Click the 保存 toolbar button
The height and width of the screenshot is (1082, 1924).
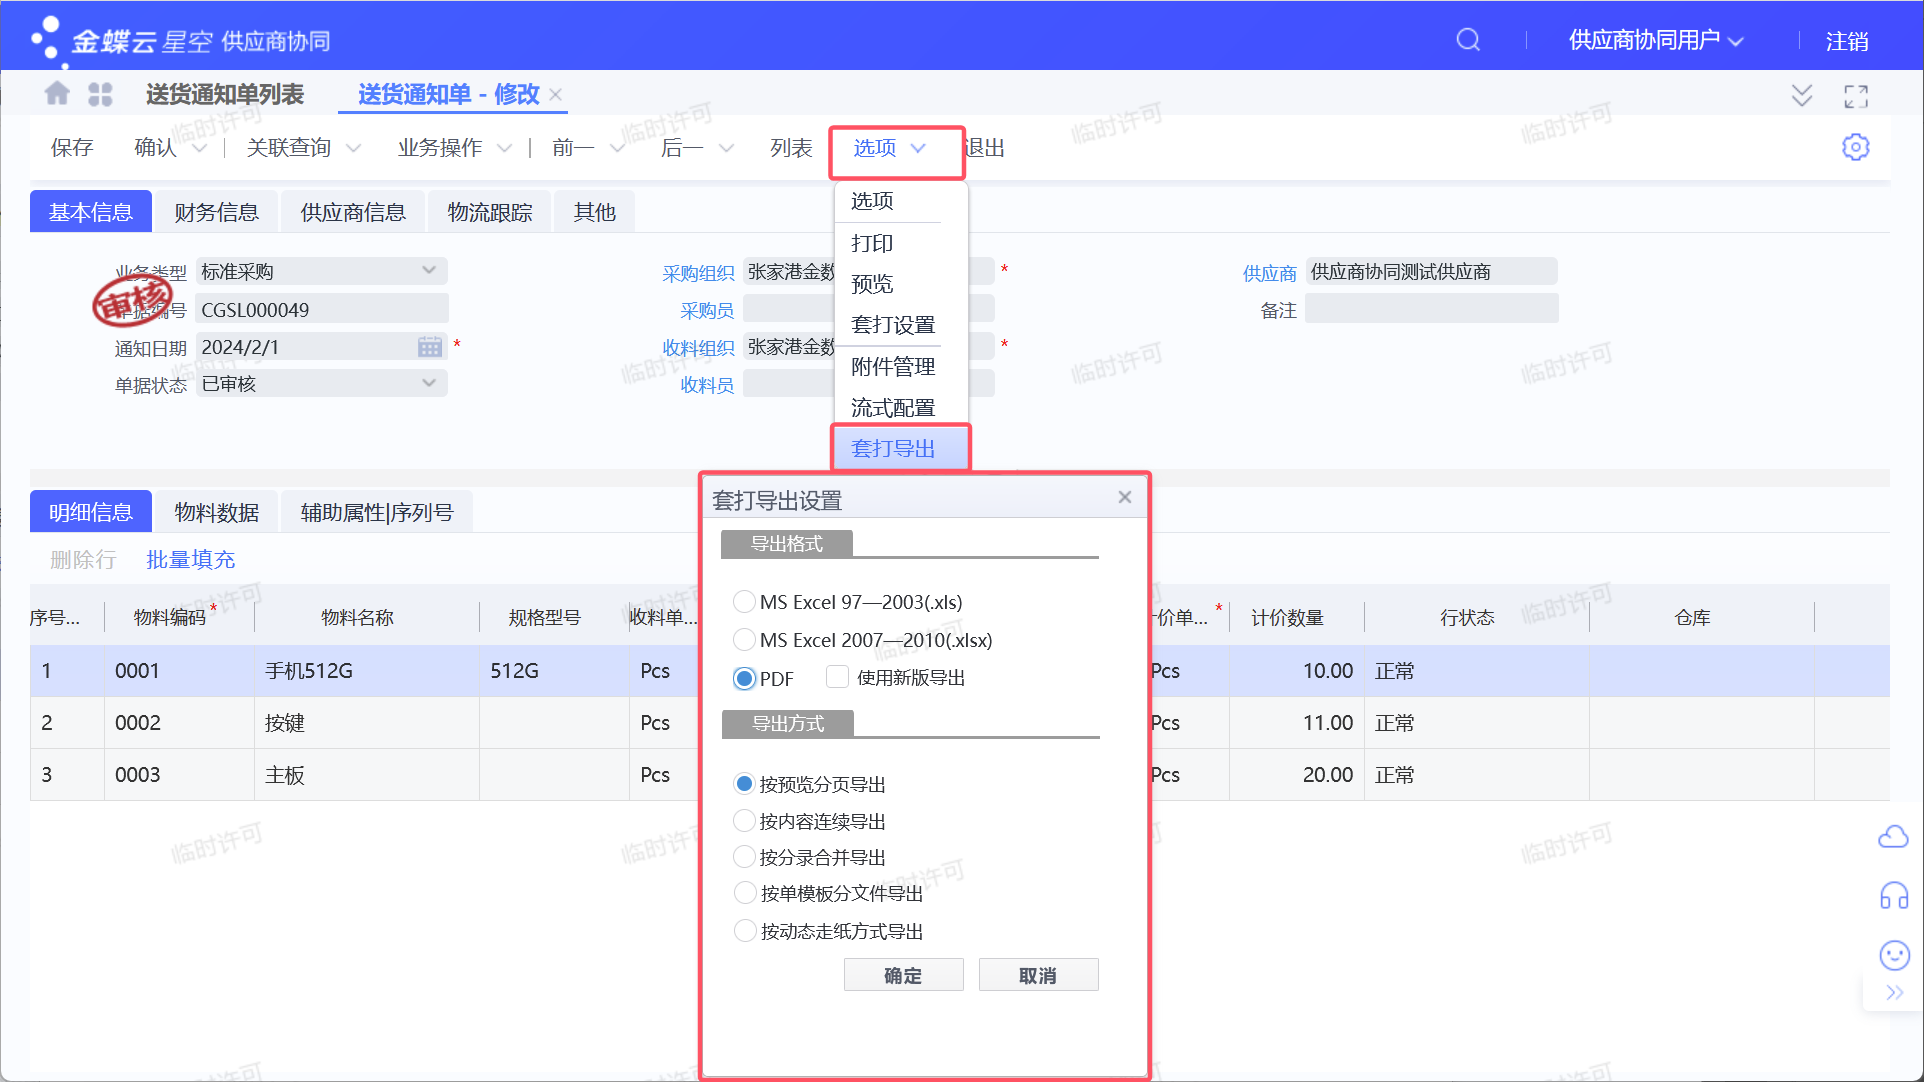click(x=72, y=148)
